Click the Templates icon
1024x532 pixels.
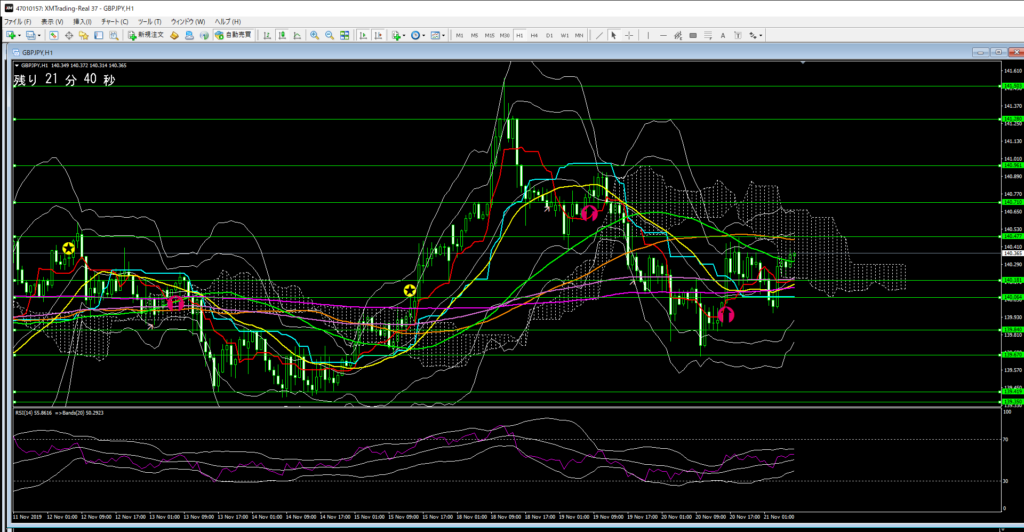click(x=436, y=35)
